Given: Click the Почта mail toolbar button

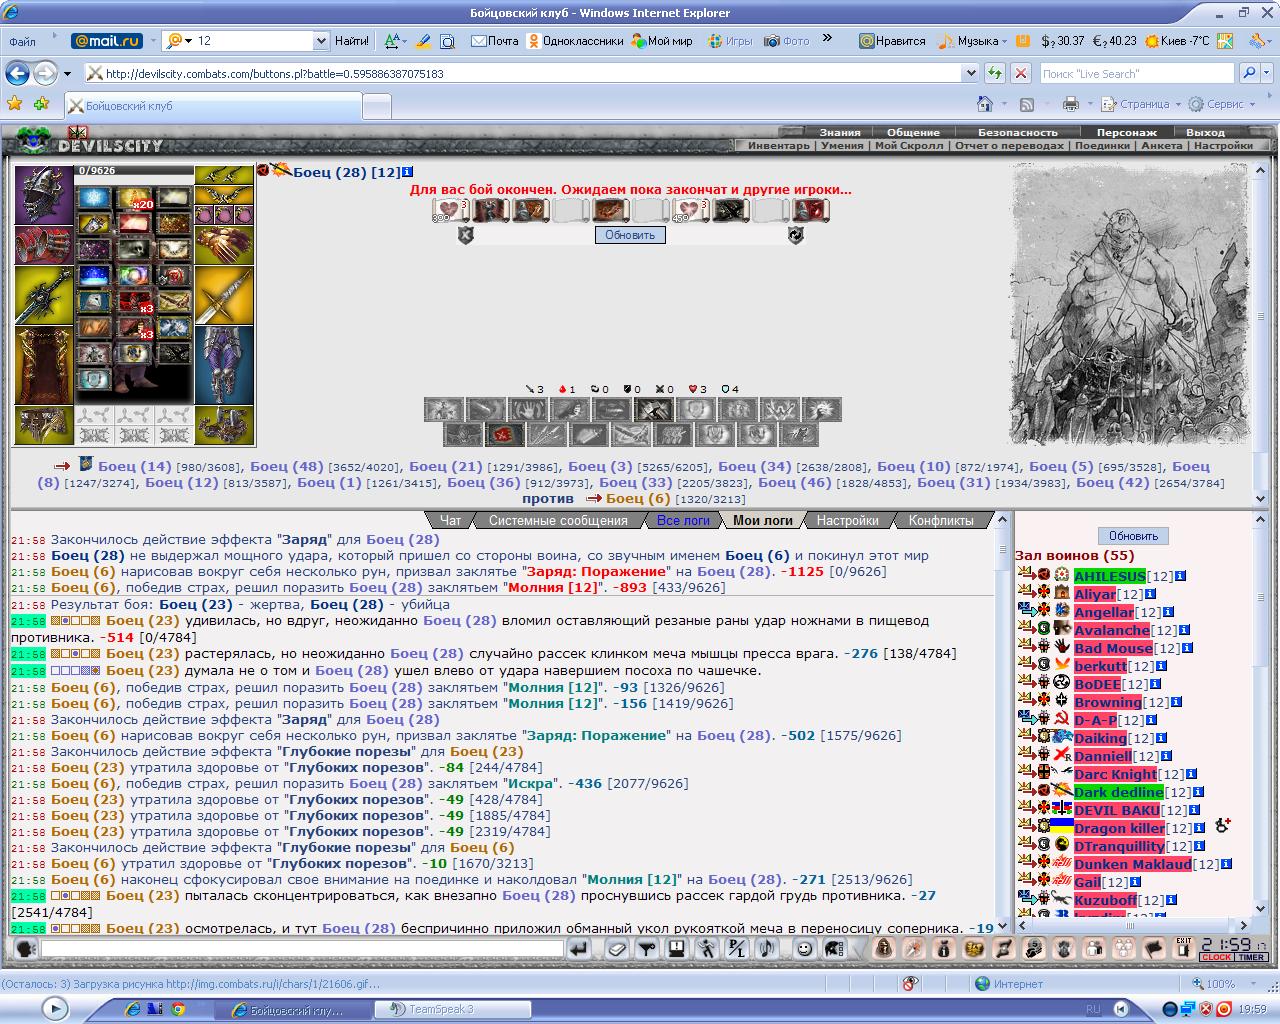Looking at the screenshot, I should (x=494, y=41).
